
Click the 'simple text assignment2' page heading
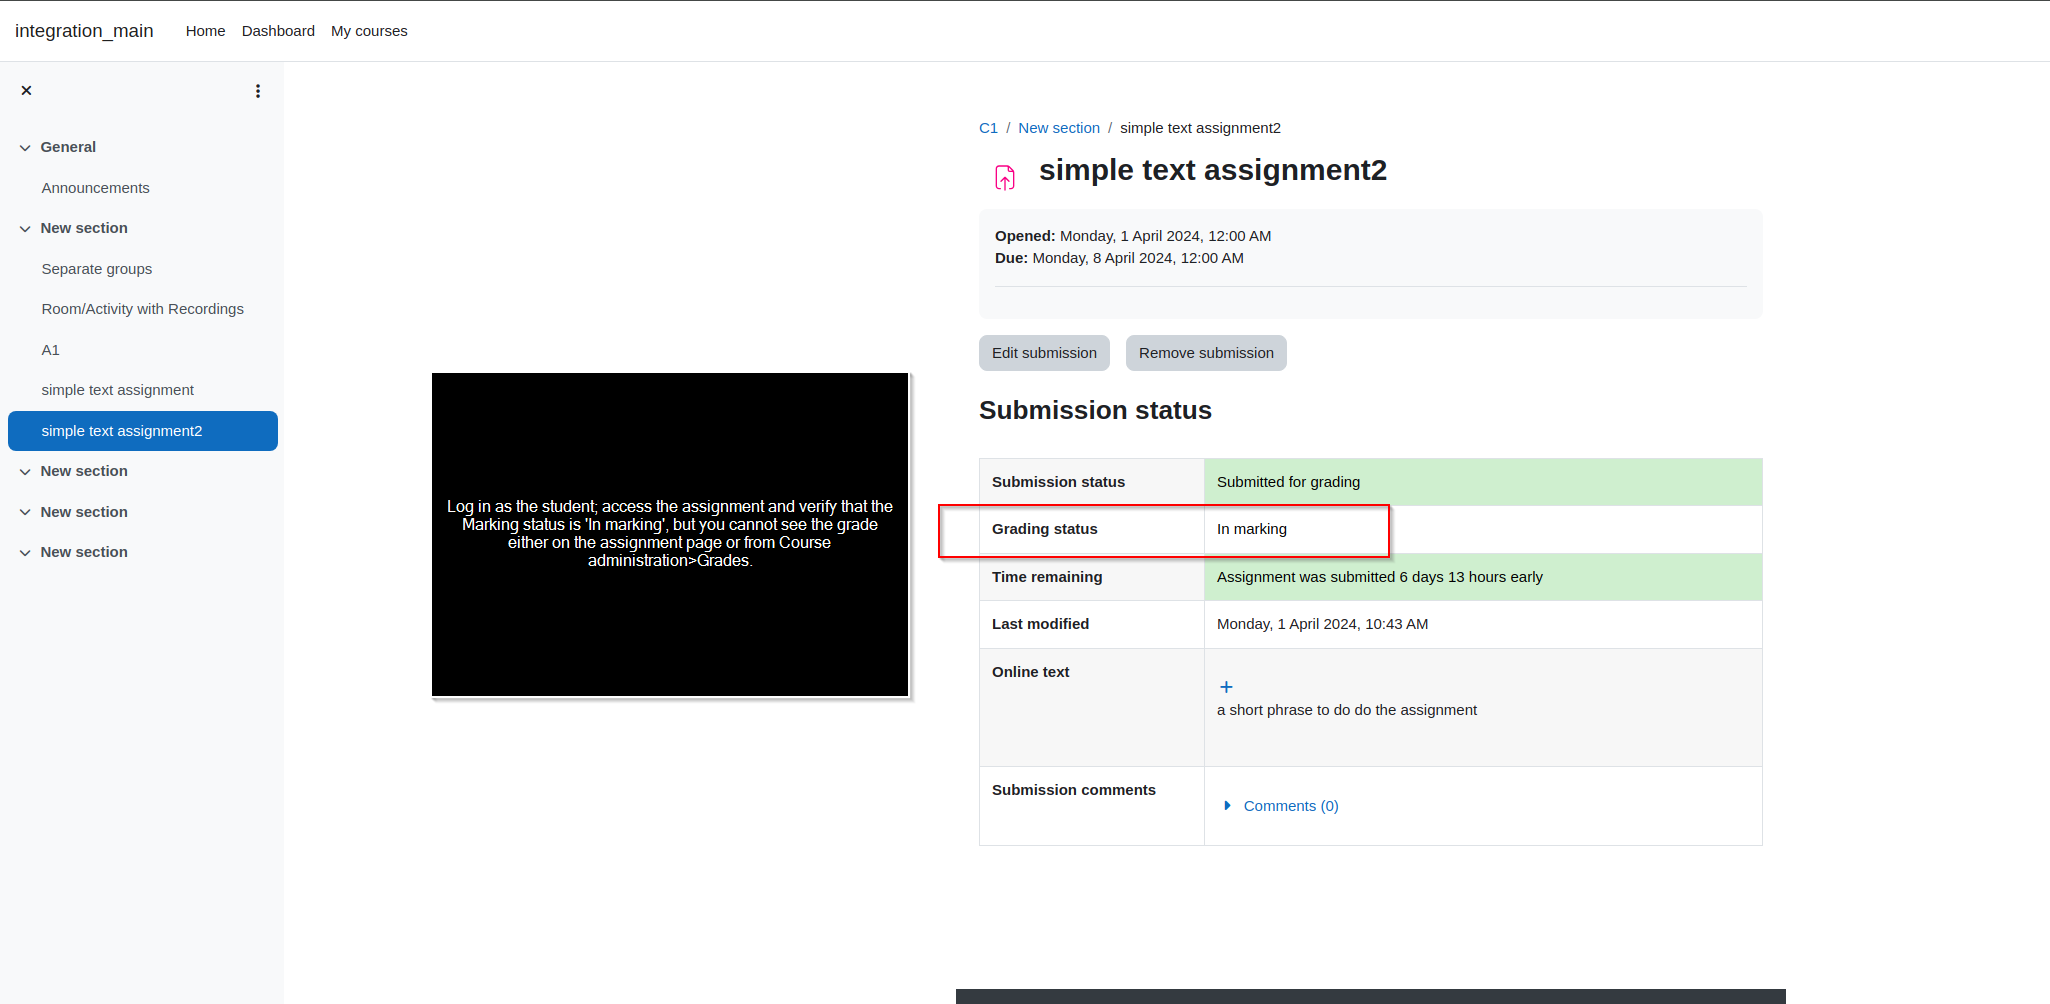(x=1213, y=170)
